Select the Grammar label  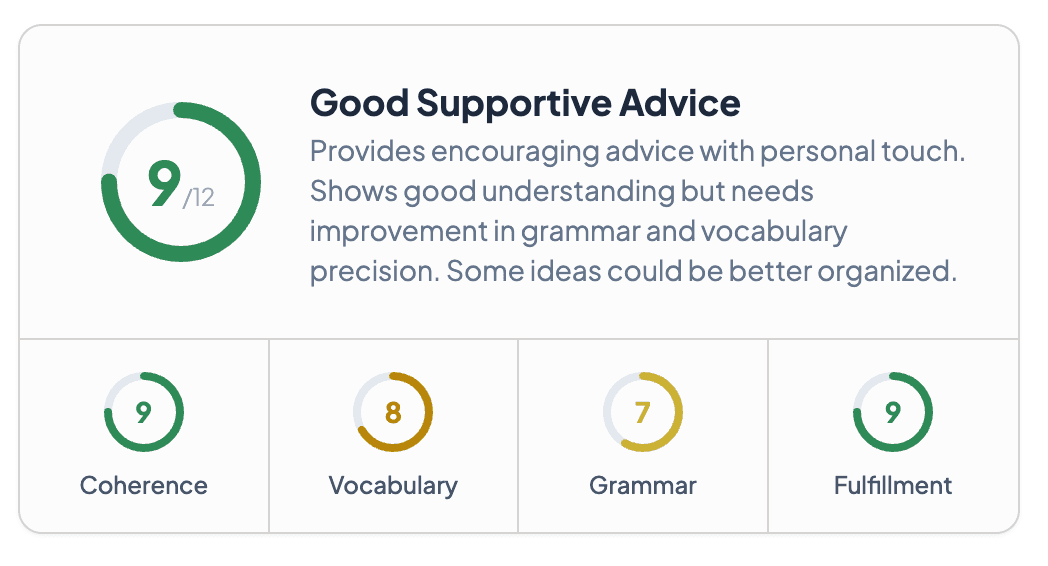(x=643, y=486)
